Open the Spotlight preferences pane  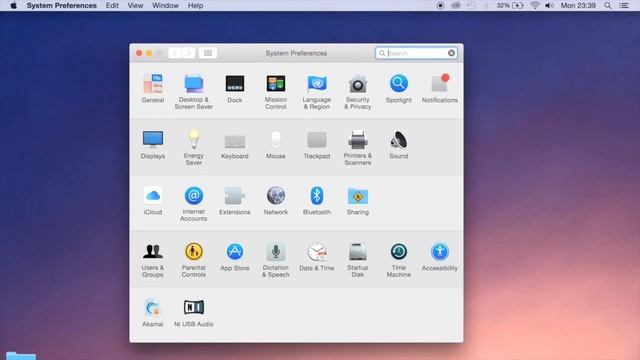click(x=398, y=88)
